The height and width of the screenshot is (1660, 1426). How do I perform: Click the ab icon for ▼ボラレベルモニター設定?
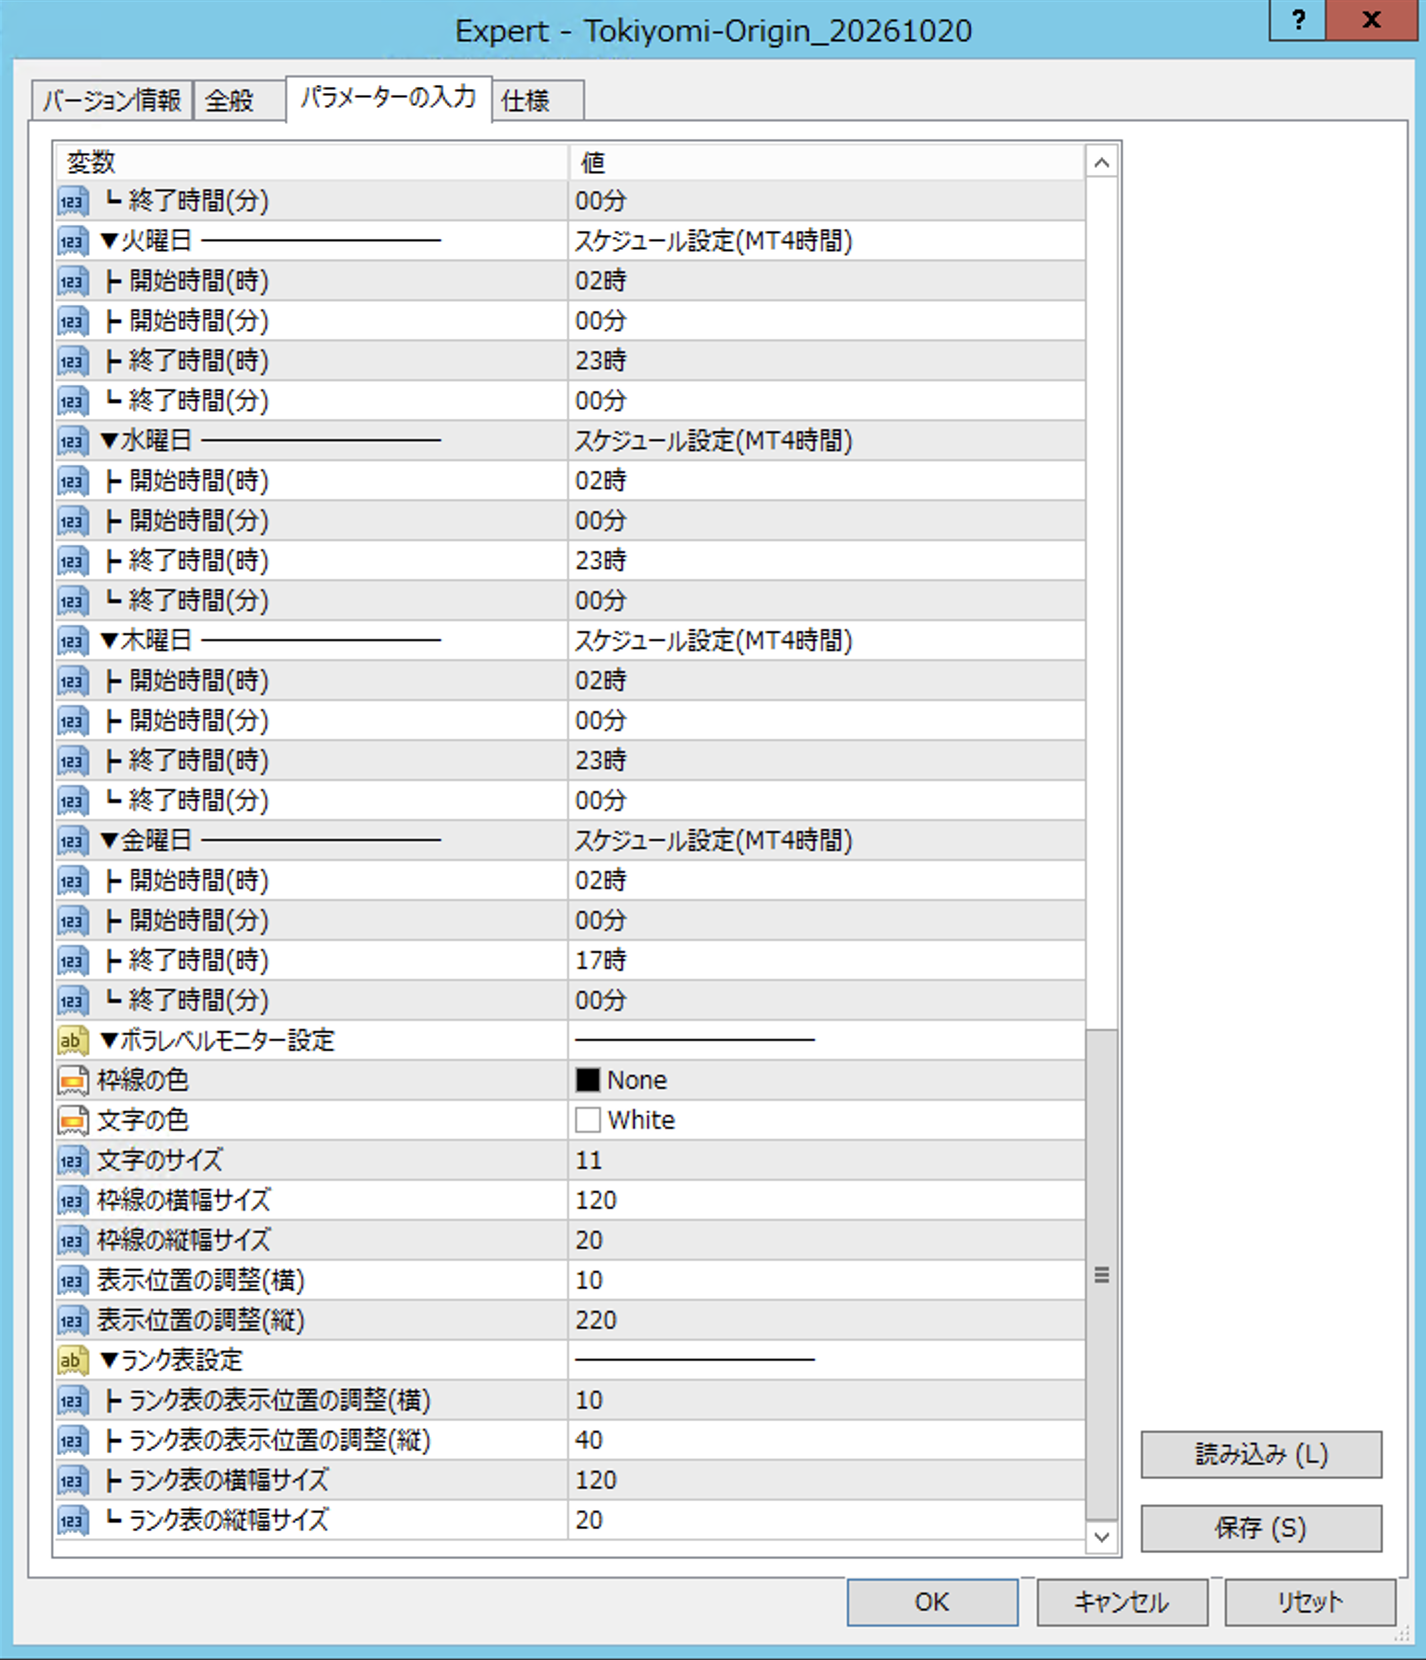click(72, 1041)
